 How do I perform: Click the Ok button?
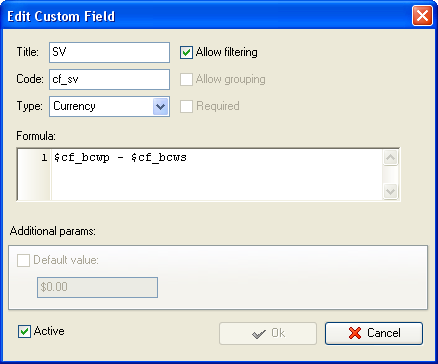pyautogui.click(x=268, y=333)
